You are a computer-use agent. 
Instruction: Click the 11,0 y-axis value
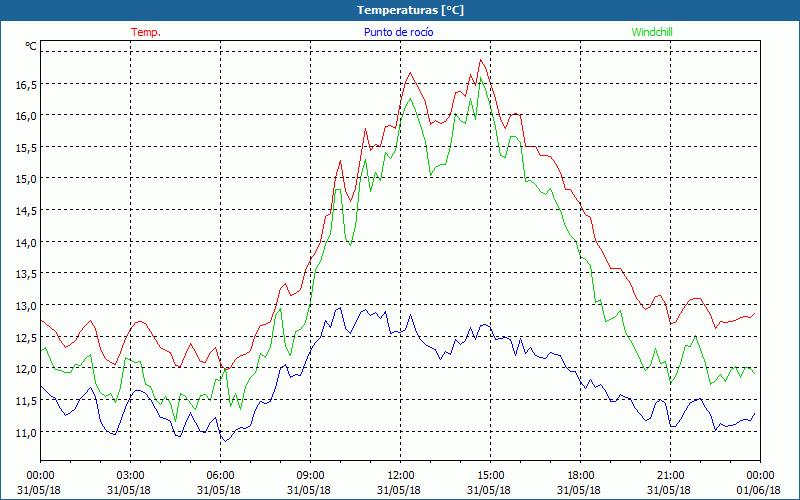click(26, 433)
